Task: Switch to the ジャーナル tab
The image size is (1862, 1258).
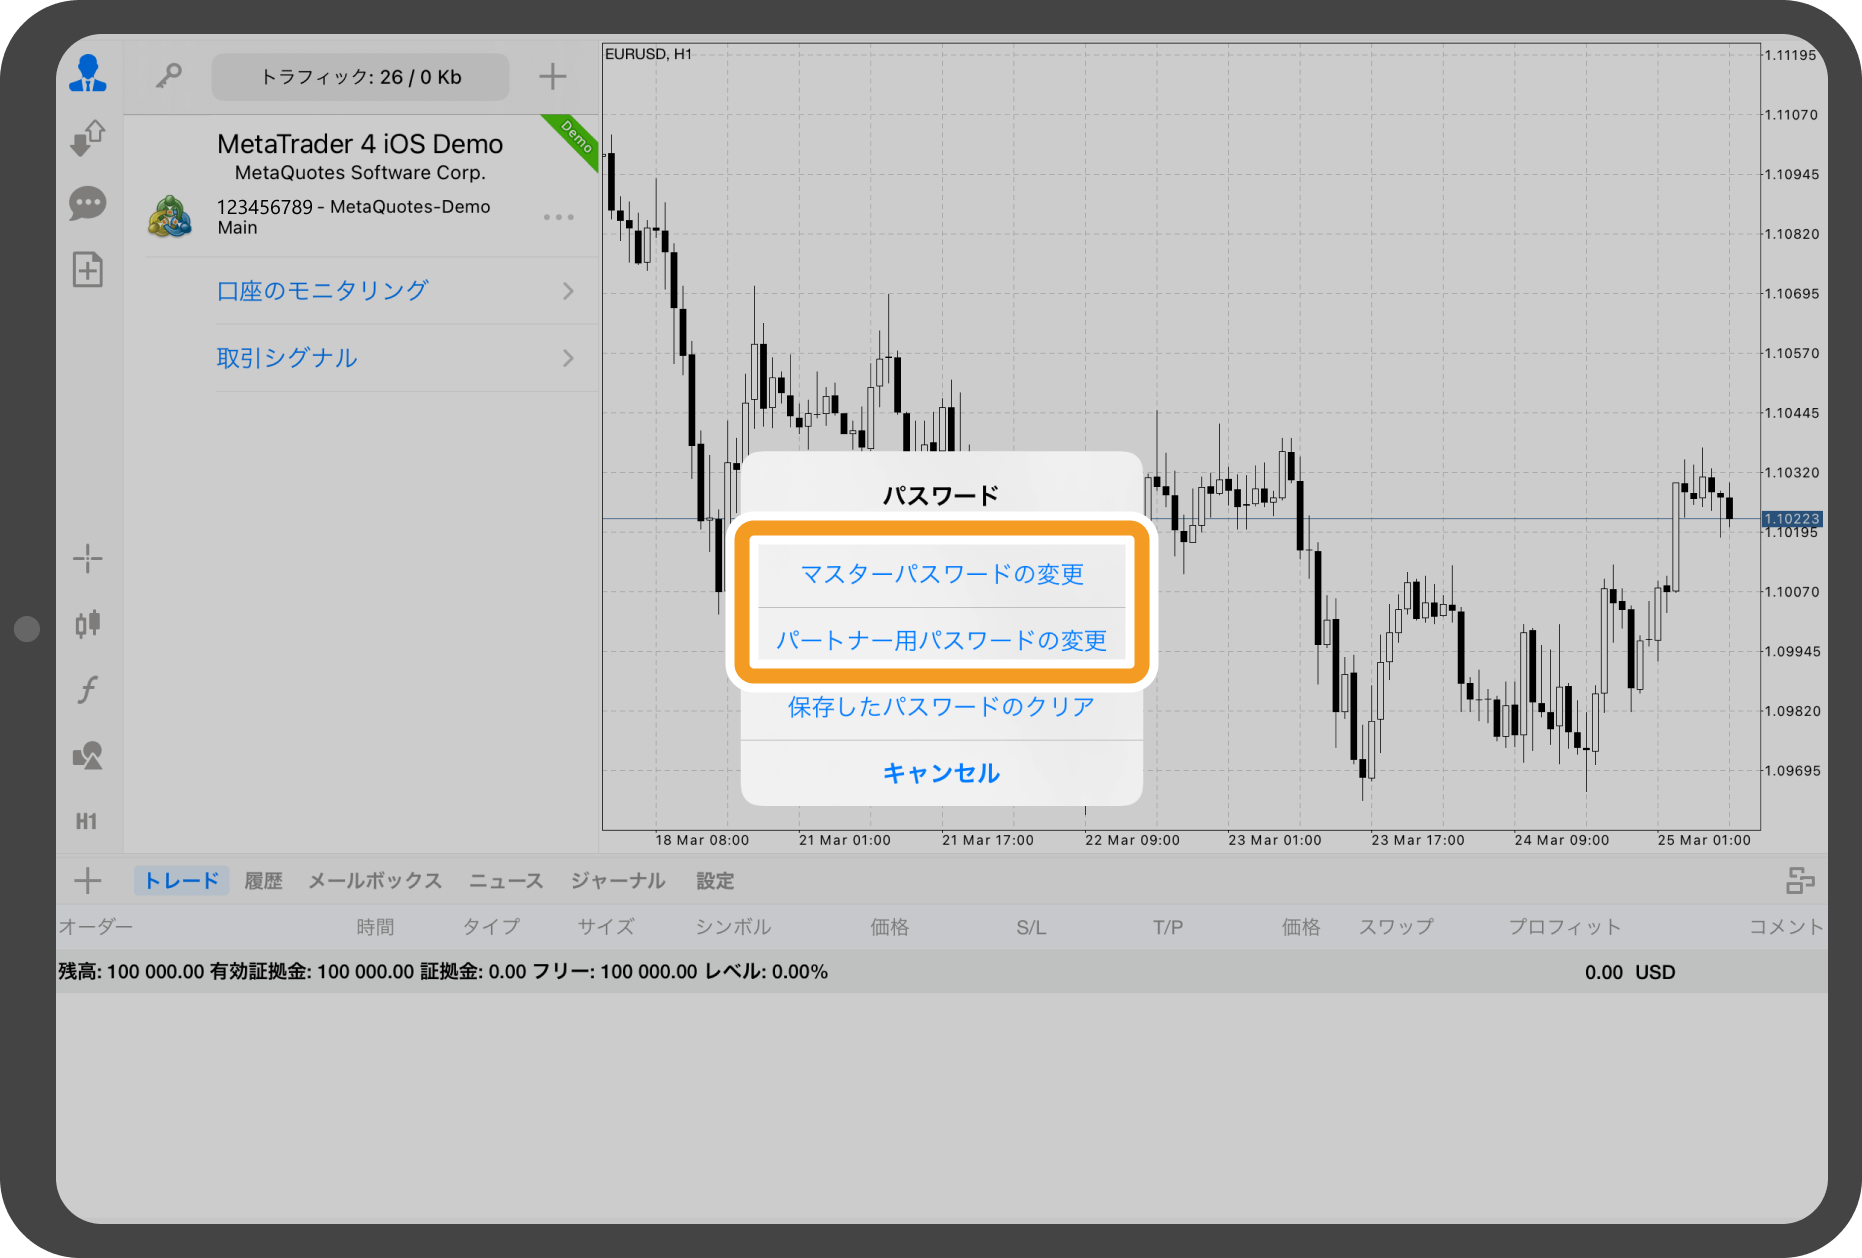Action: [617, 881]
